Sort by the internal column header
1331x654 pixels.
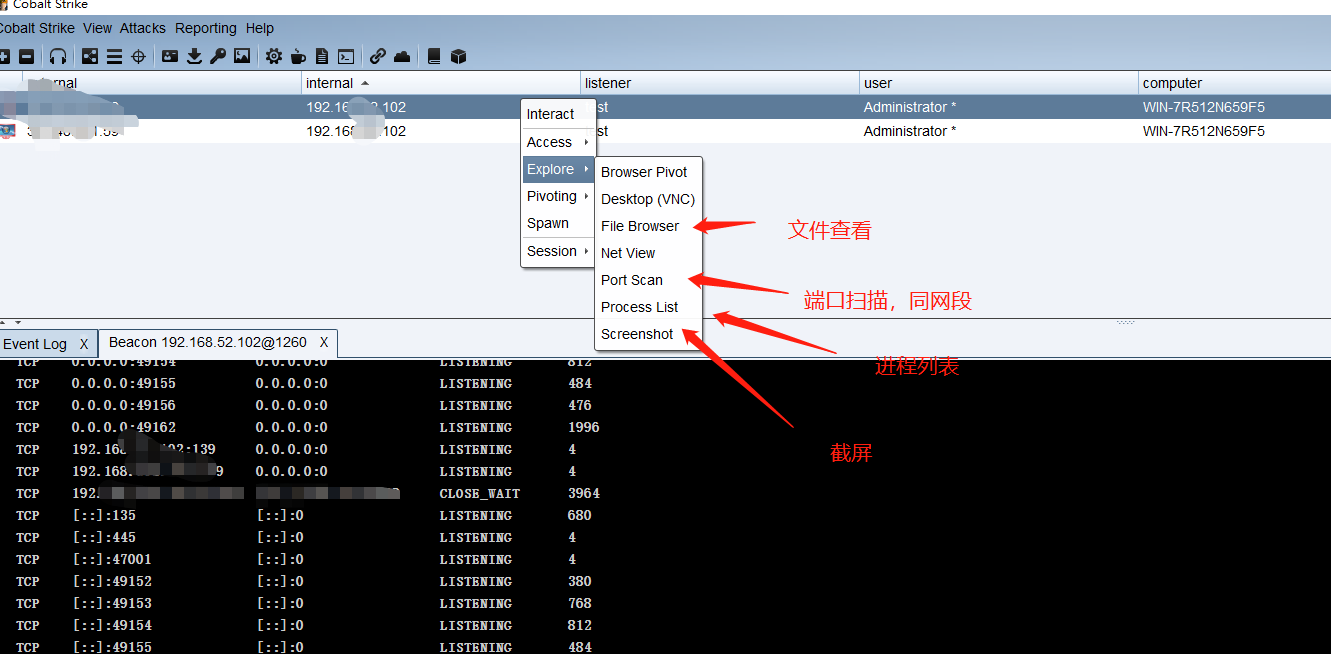[441, 83]
